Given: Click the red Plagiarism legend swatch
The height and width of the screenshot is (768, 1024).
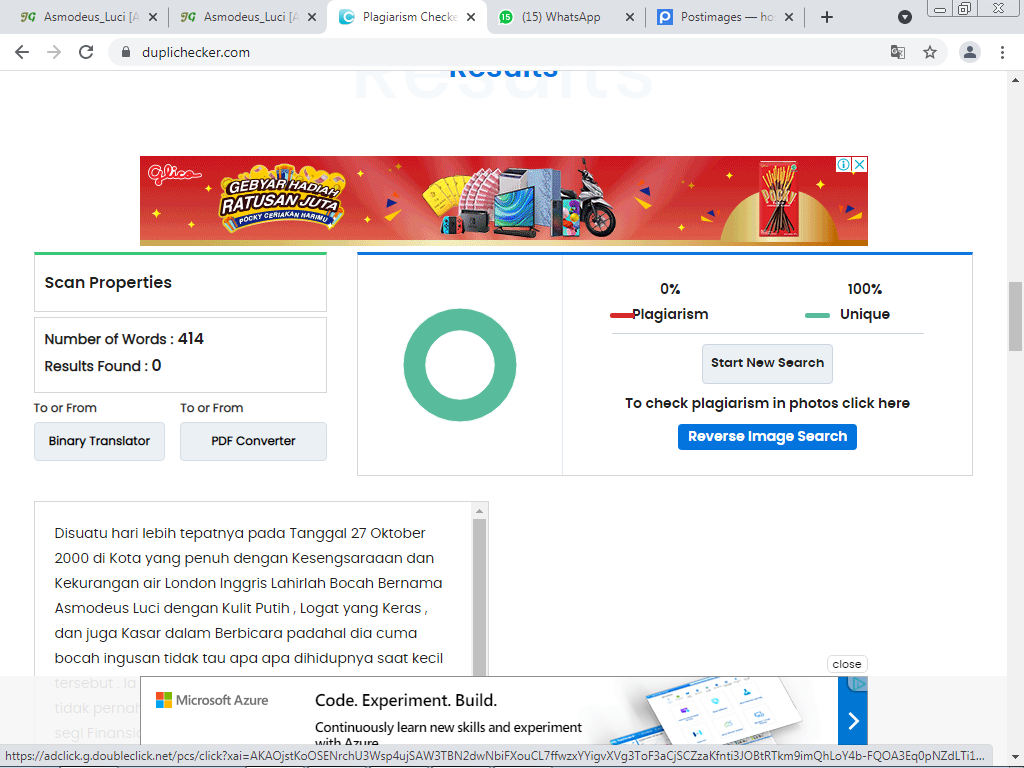Looking at the screenshot, I should (x=621, y=315).
